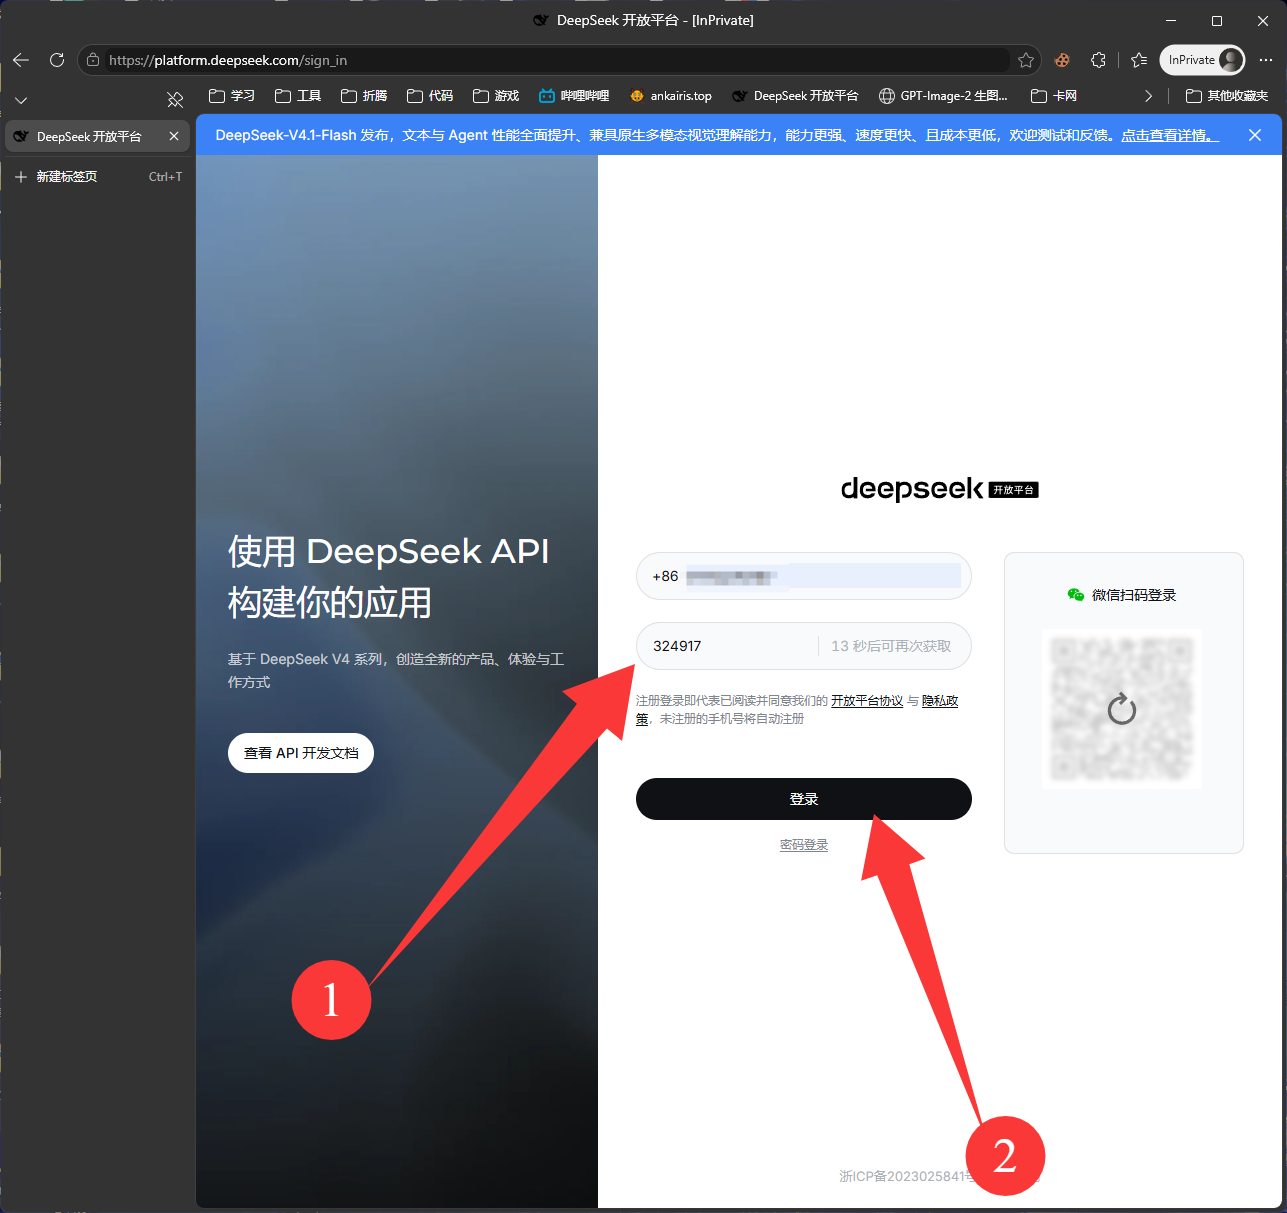Click the 秒后可再次获取 resend code text
1287x1213 pixels.
891,646
